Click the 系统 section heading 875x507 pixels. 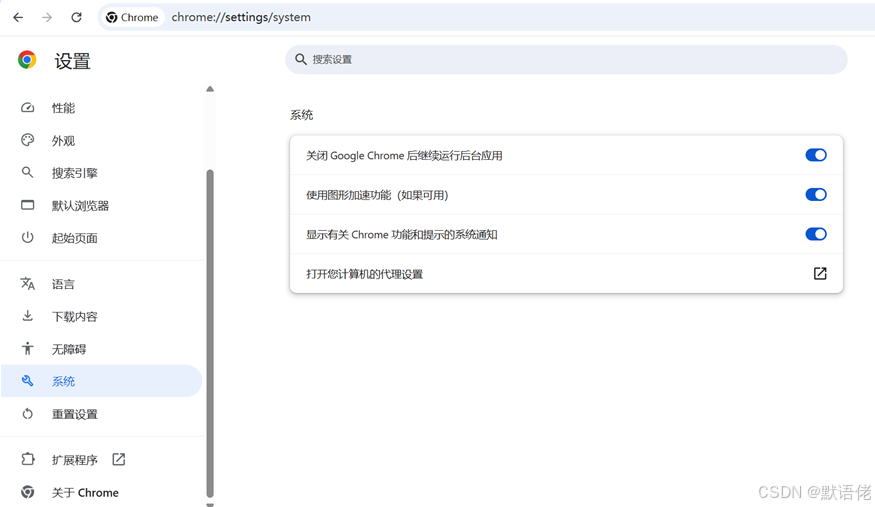coord(301,115)
